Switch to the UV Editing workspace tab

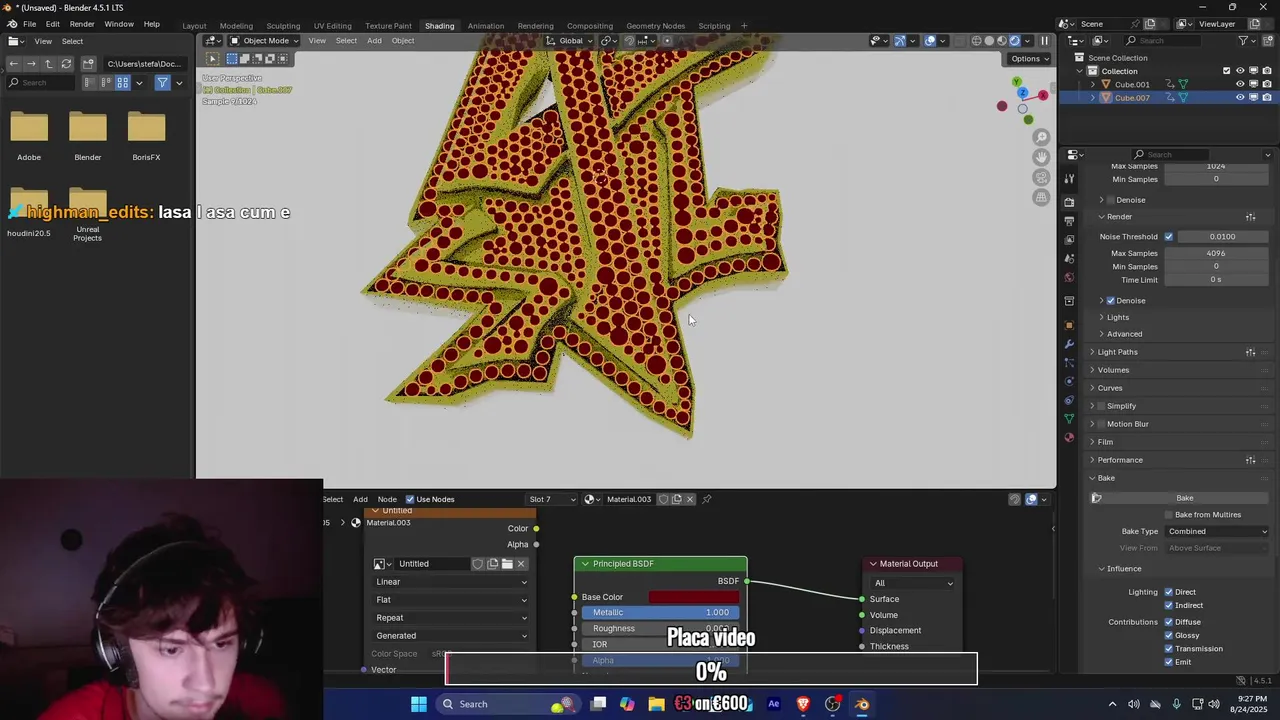[x=332, y=25]
